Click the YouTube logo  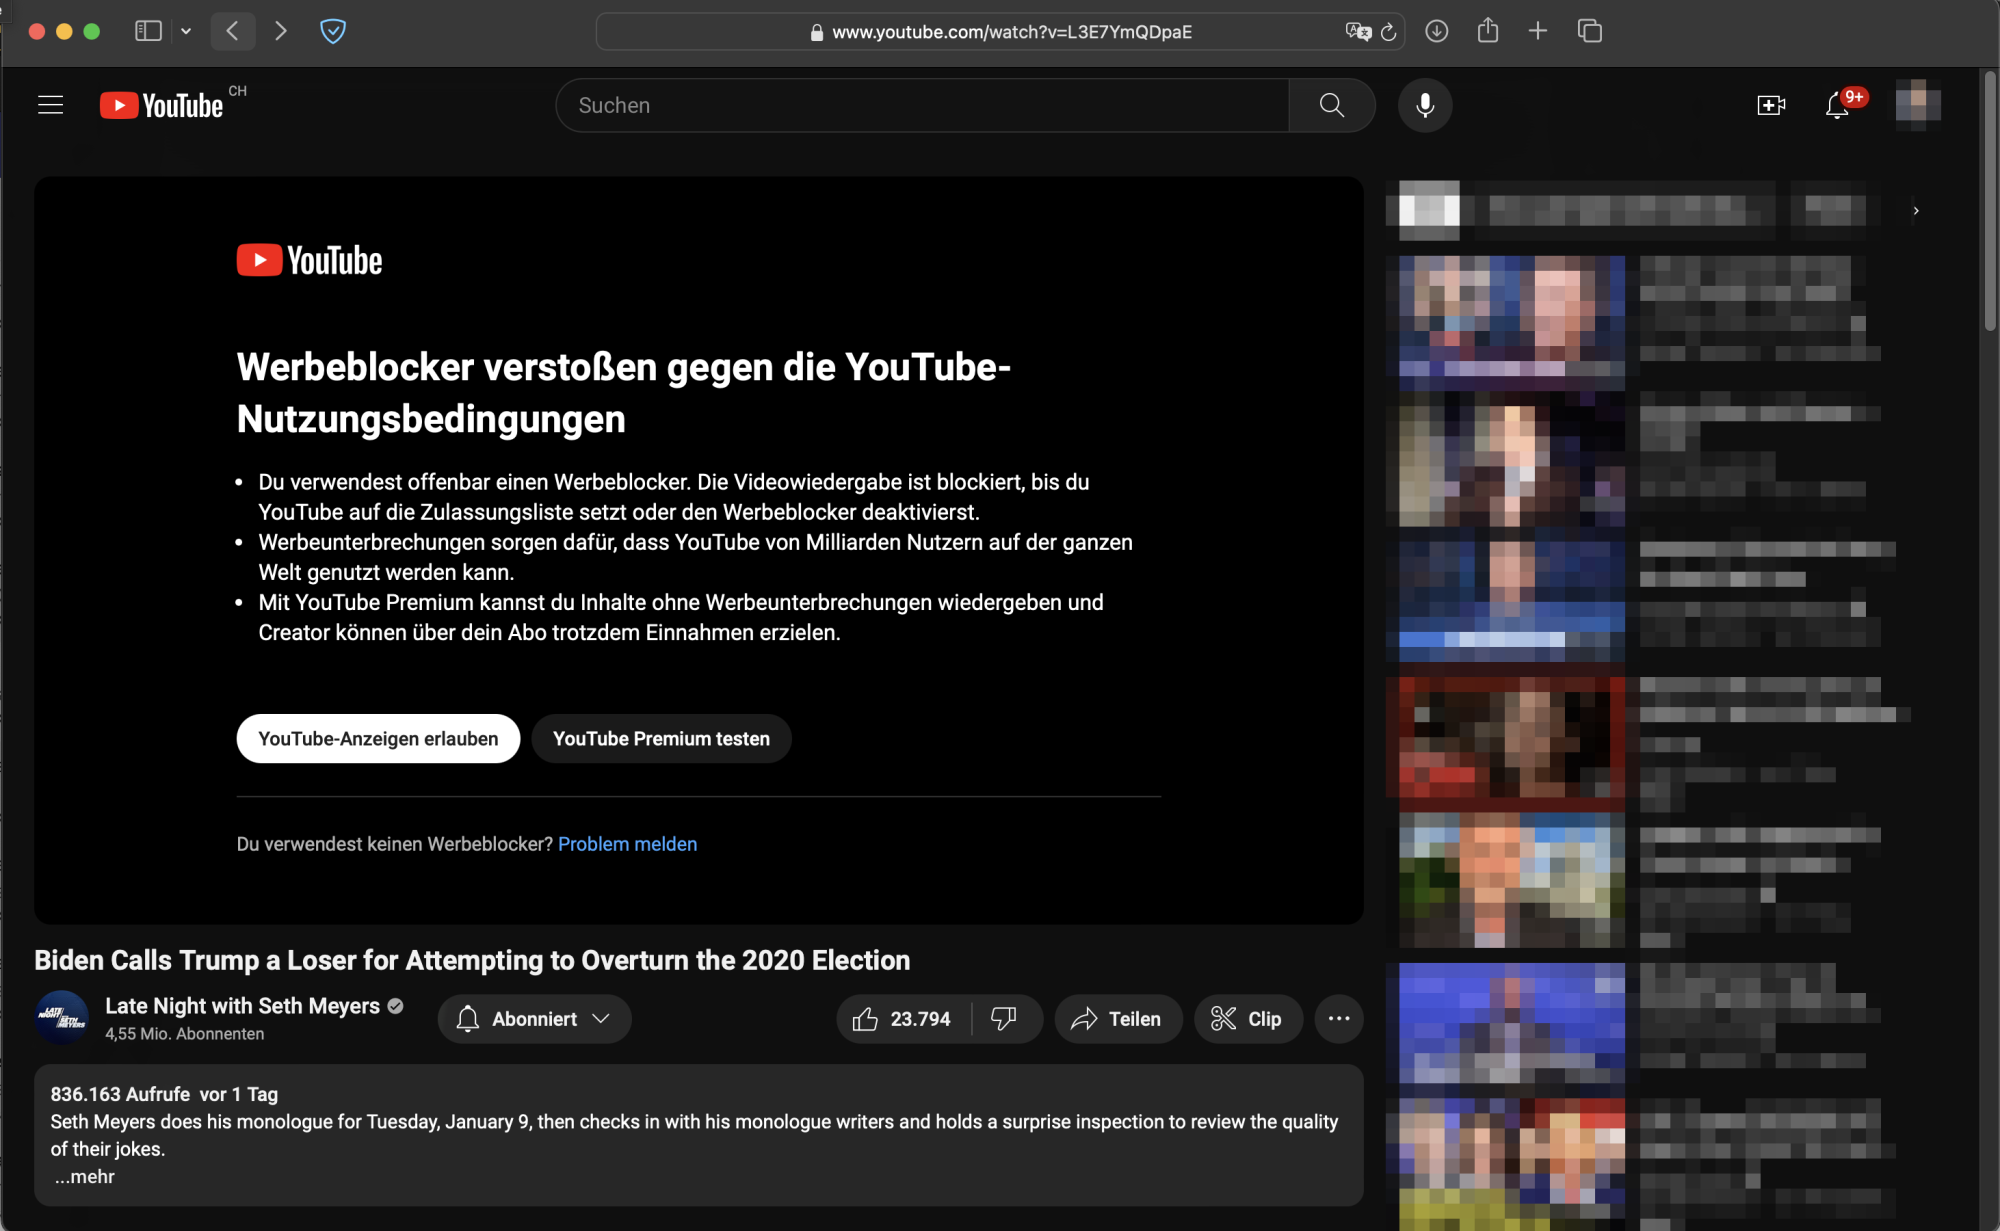click(162, 104)
